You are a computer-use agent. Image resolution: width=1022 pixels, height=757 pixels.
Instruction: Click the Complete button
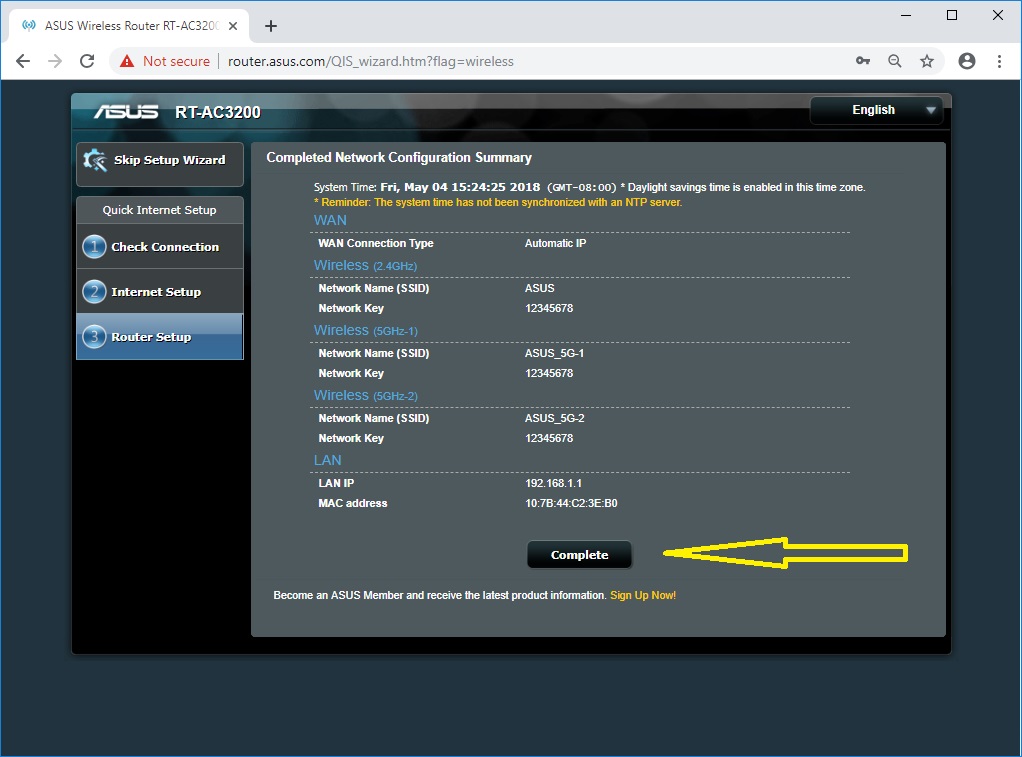pyautogui.click(x=579, y=555)
